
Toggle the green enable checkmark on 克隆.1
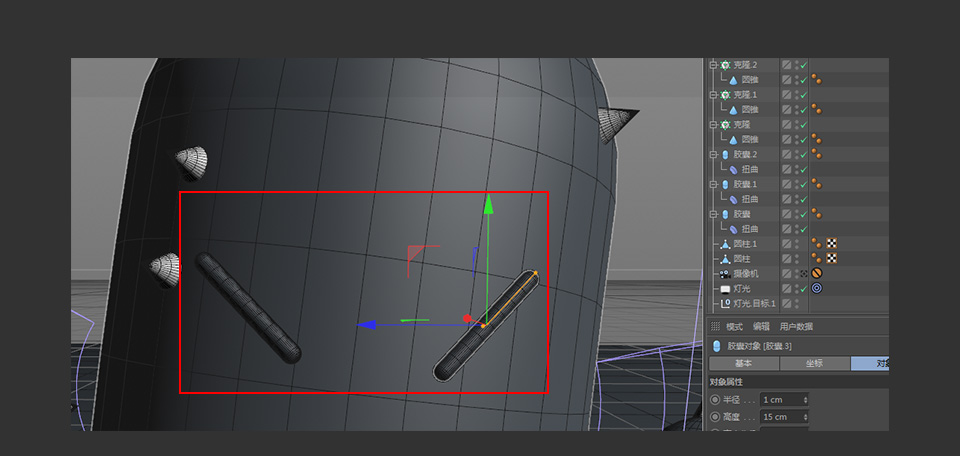pos(804,94)
